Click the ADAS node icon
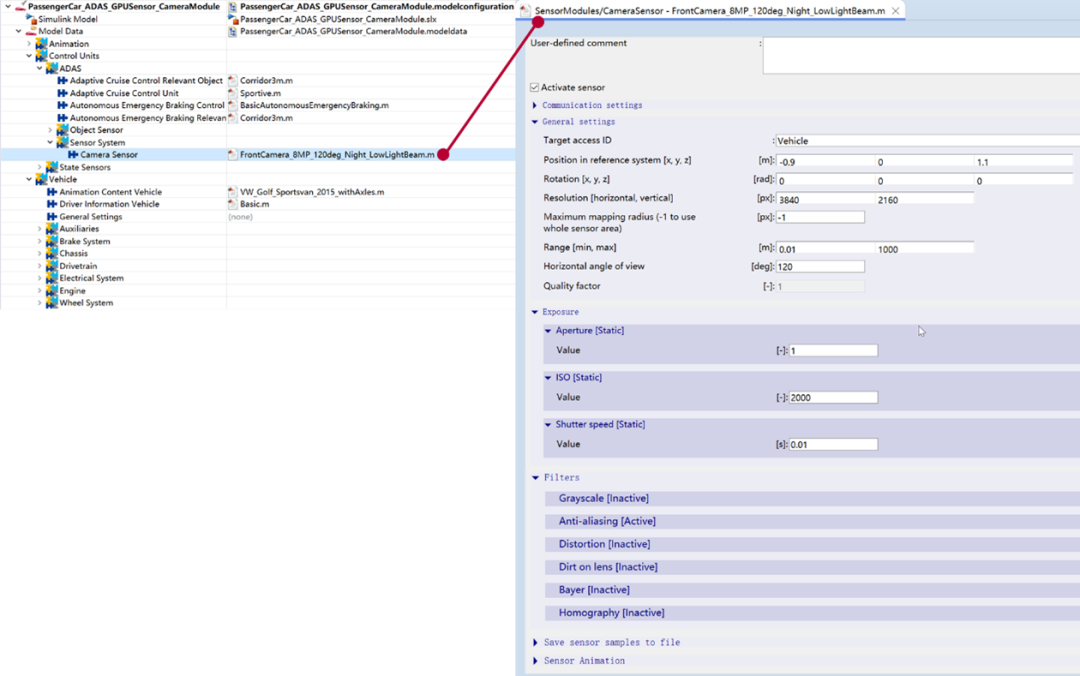Viewport: 1080px width, 676px height. [52, 68]
